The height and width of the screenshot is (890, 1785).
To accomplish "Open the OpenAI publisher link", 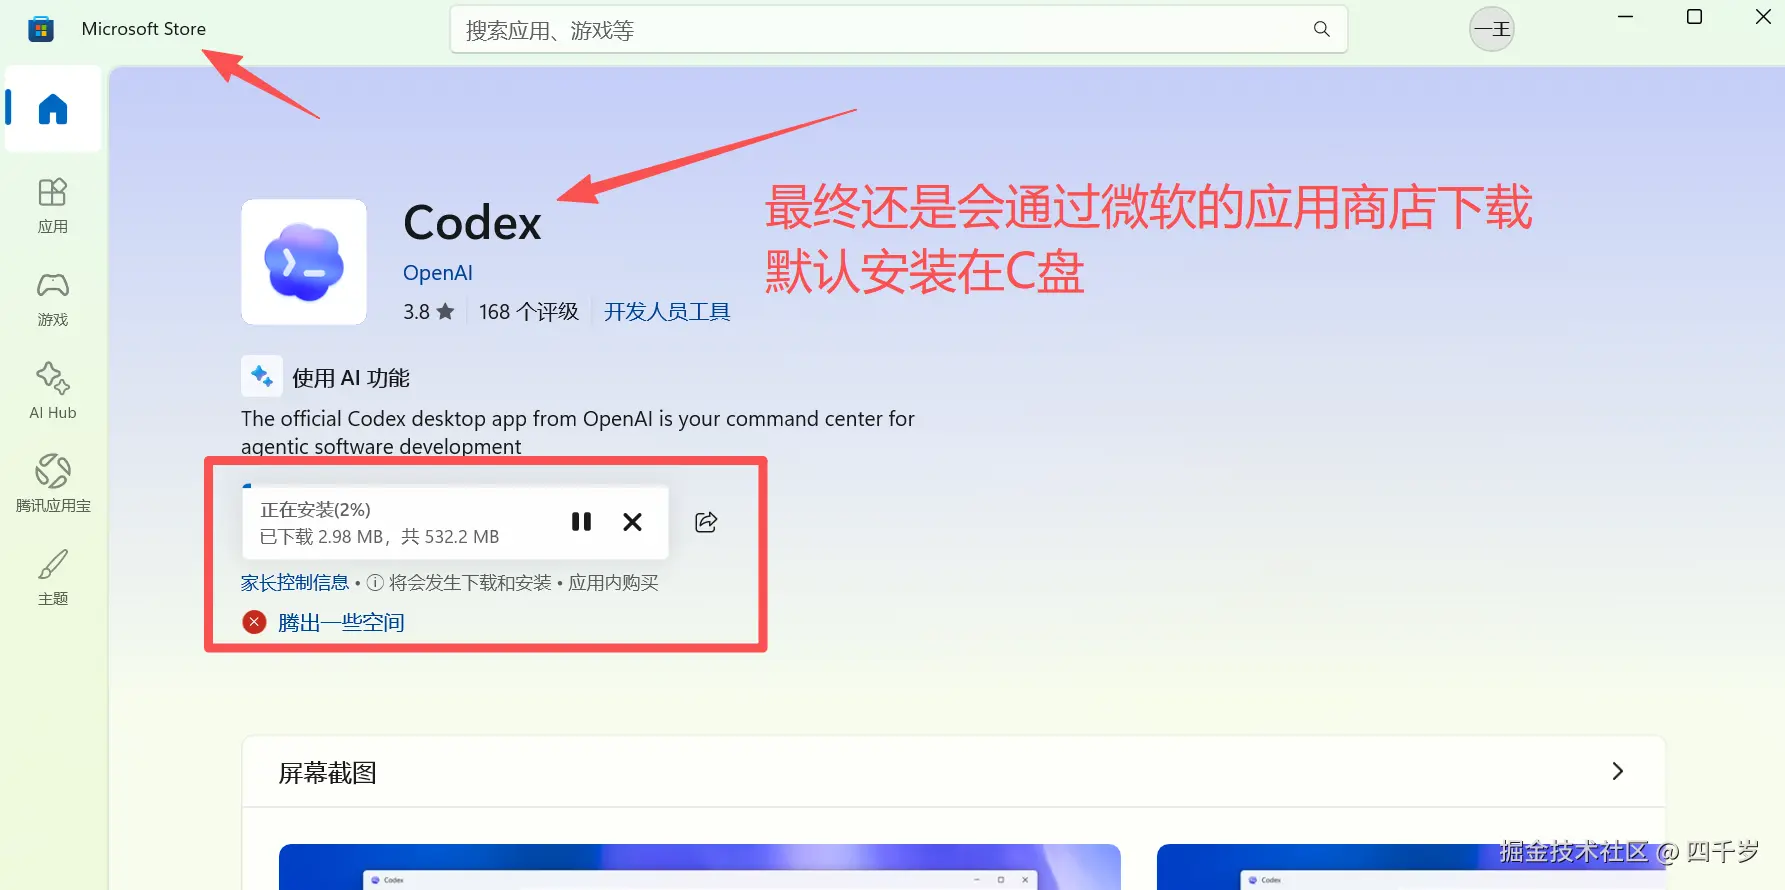I will [438, 273].
